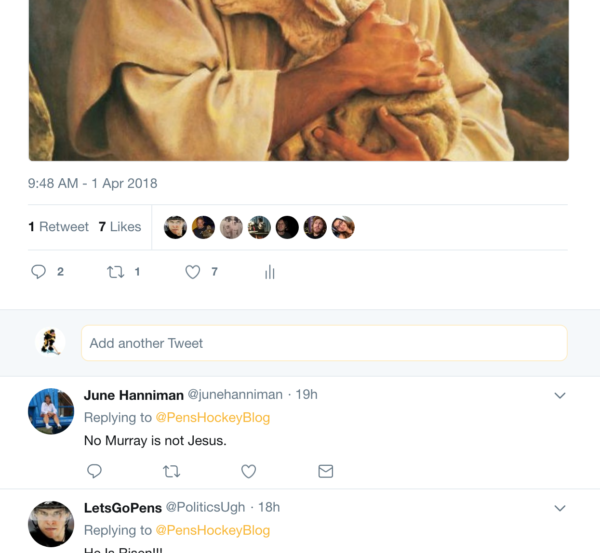The height and width of the screenshot is (553, 600).
Task: Expand options chevron on June Hanniman's tweet
Action: click(560, 396)
